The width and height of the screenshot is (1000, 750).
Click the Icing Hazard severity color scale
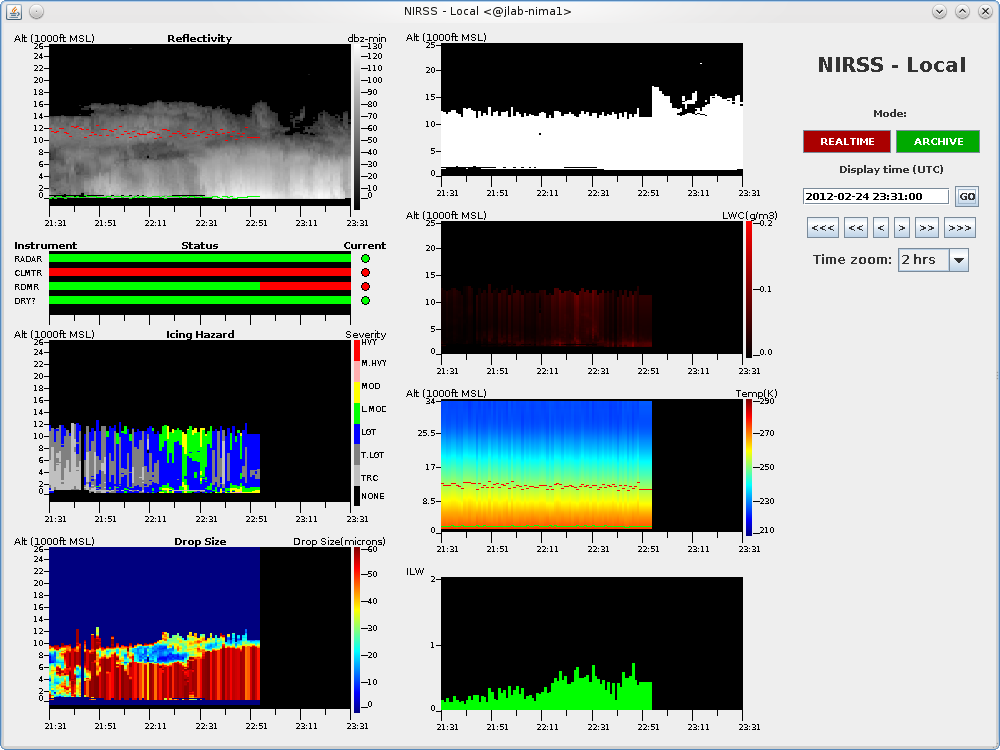(357, 420)
